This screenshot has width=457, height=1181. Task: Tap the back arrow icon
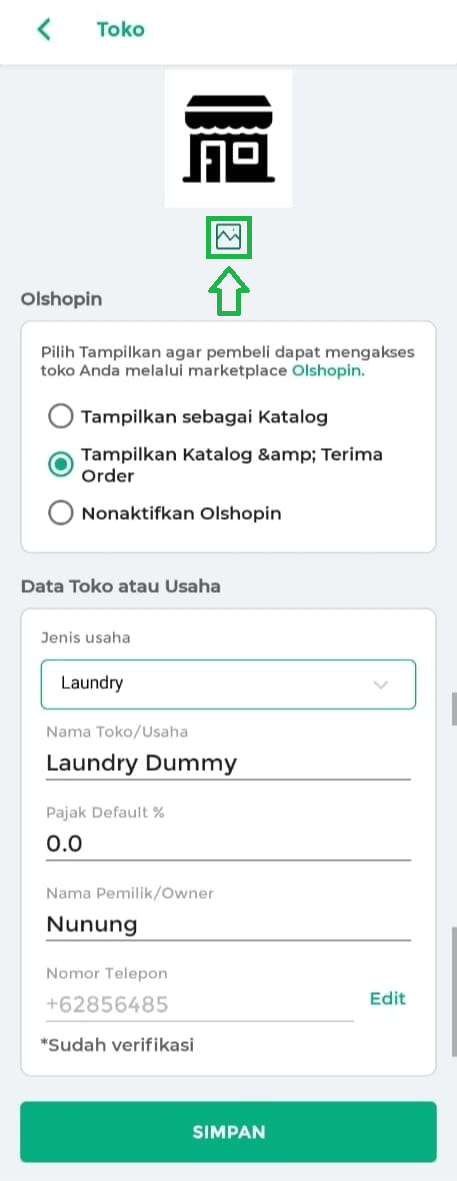pyautogui.click(x=44, y=29)
